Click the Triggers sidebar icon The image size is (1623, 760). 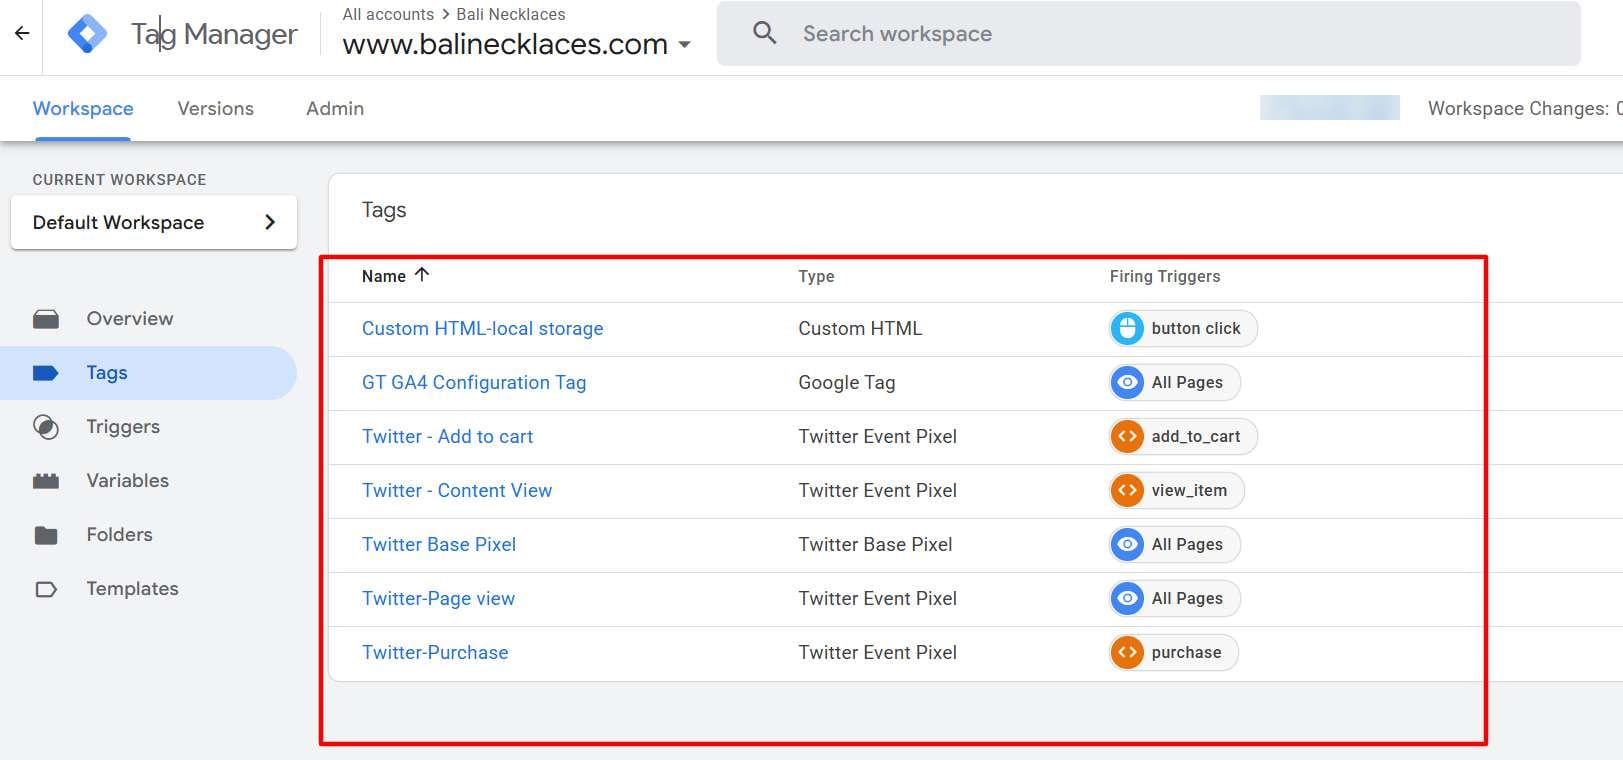[x=46, y=427]
